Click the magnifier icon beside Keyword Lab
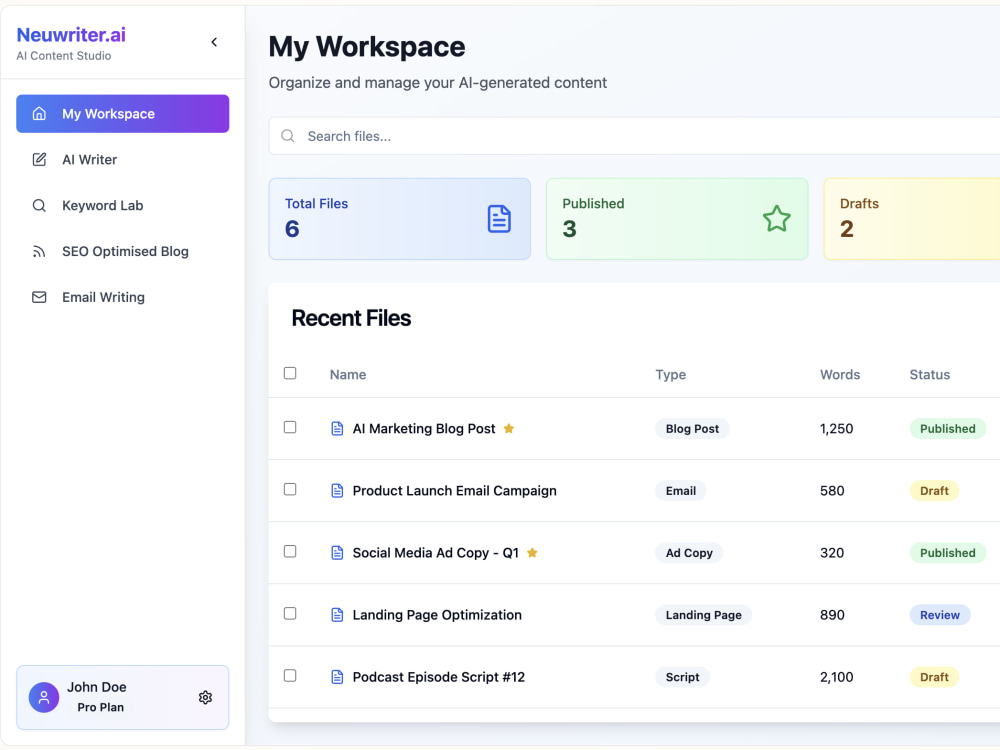This screenshot has width=1000, height=750. (39, 205)
